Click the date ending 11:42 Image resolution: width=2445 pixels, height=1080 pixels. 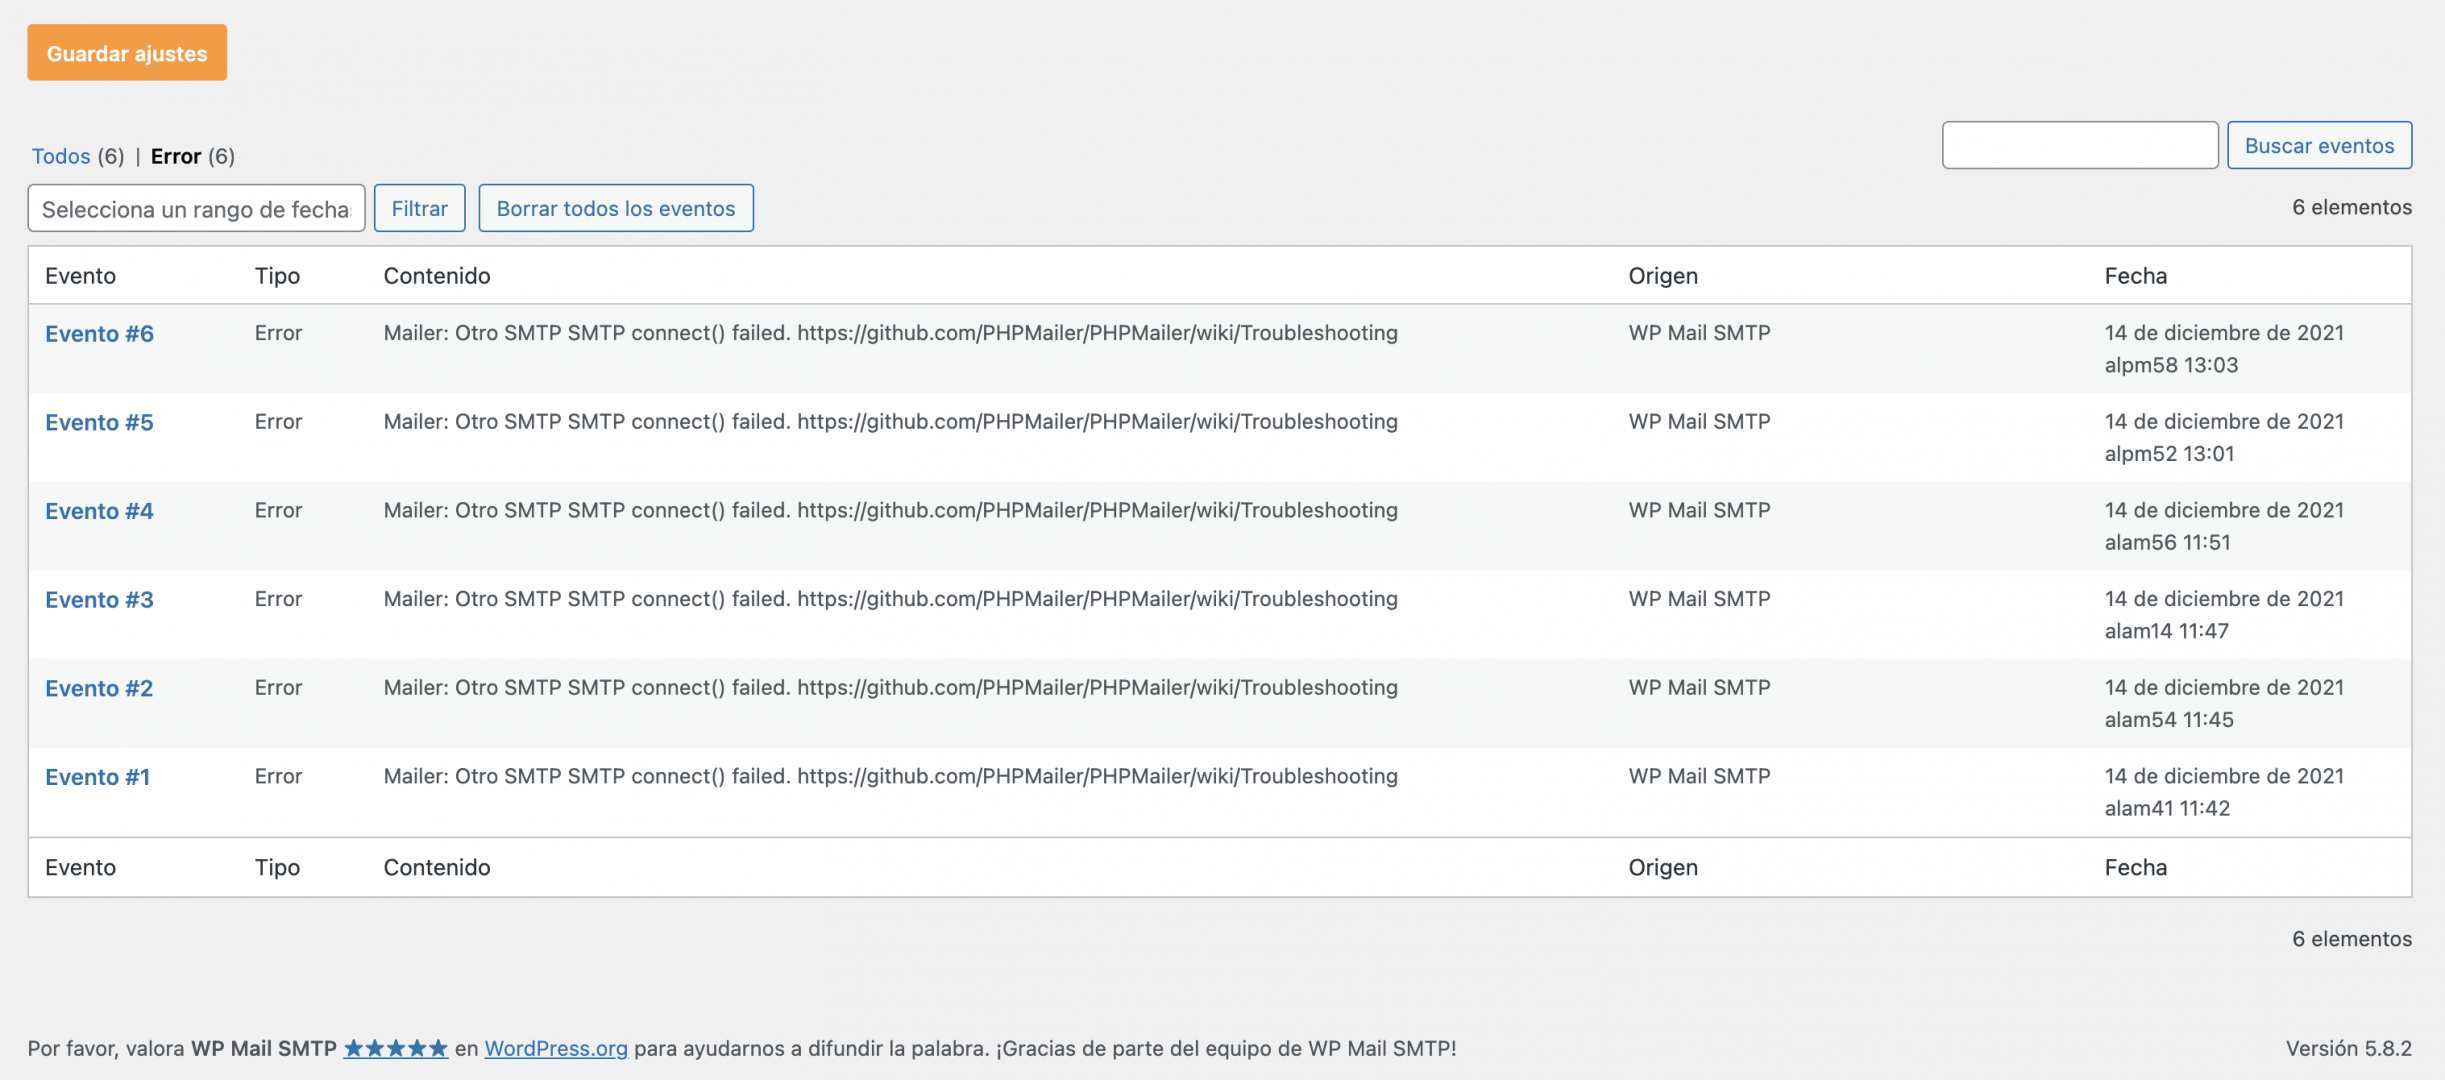pos(2224,792)
